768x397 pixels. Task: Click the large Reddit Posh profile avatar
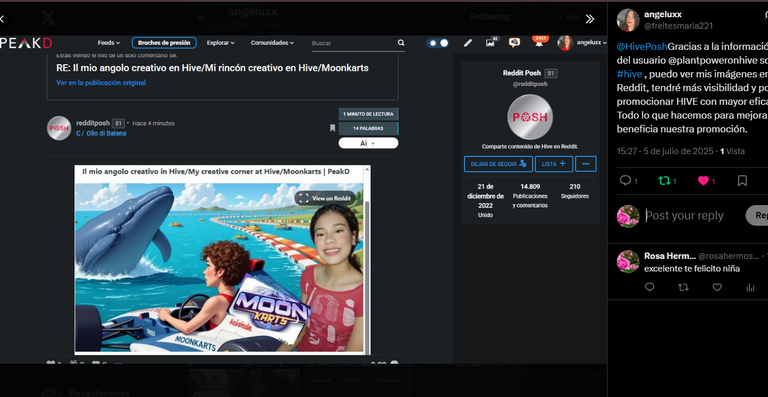[530, 117]
